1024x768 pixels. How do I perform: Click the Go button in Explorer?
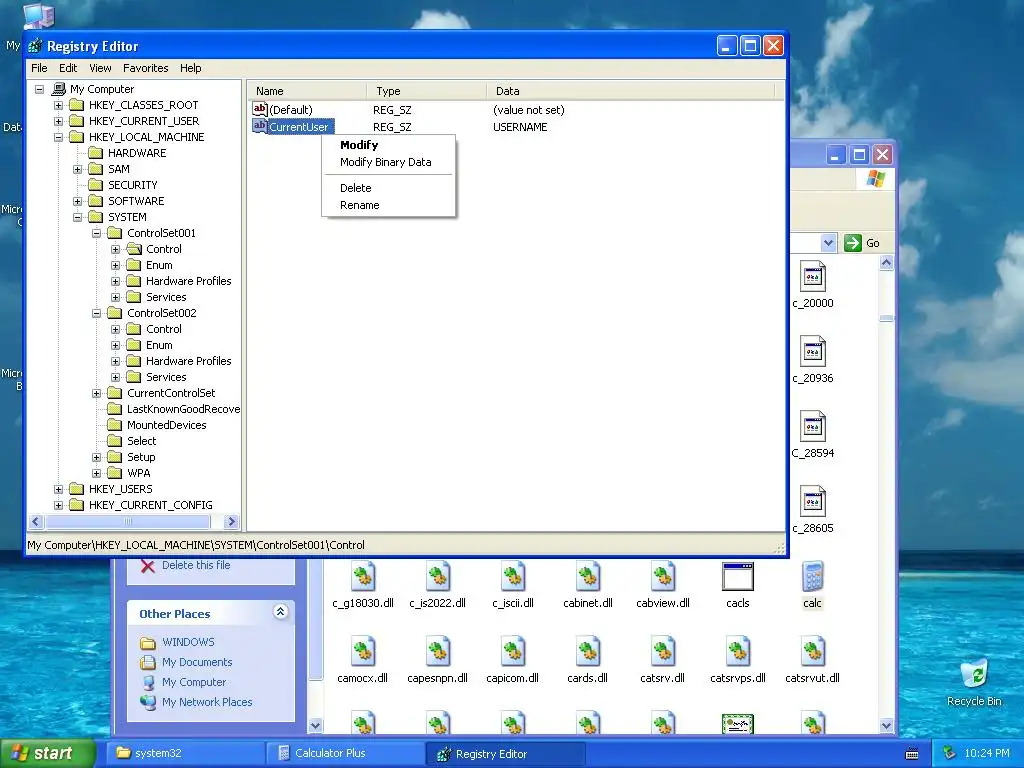[862, 243]
